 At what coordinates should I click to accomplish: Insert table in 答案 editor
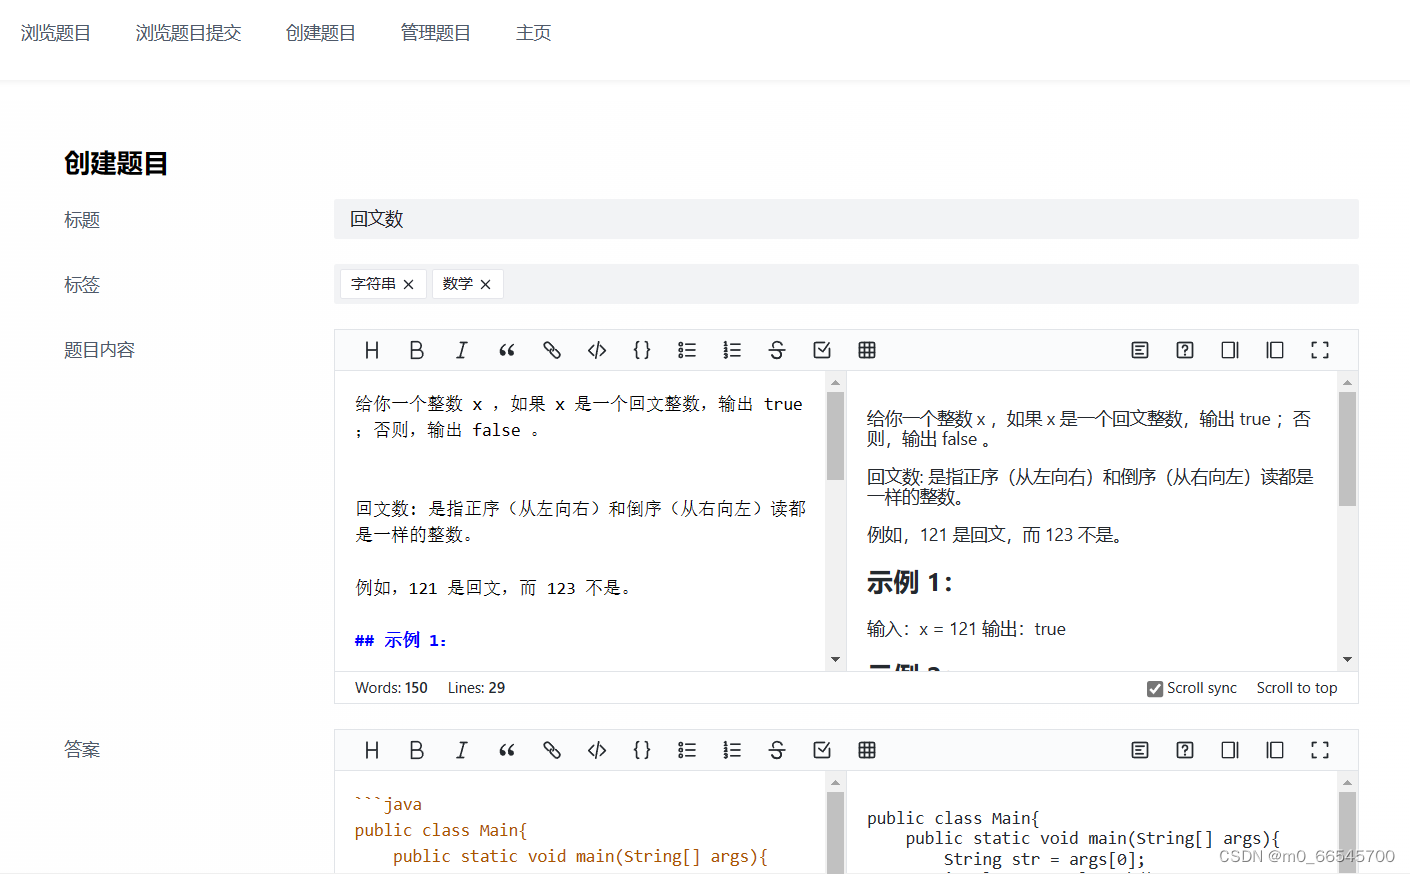click(x=867, y=750)
